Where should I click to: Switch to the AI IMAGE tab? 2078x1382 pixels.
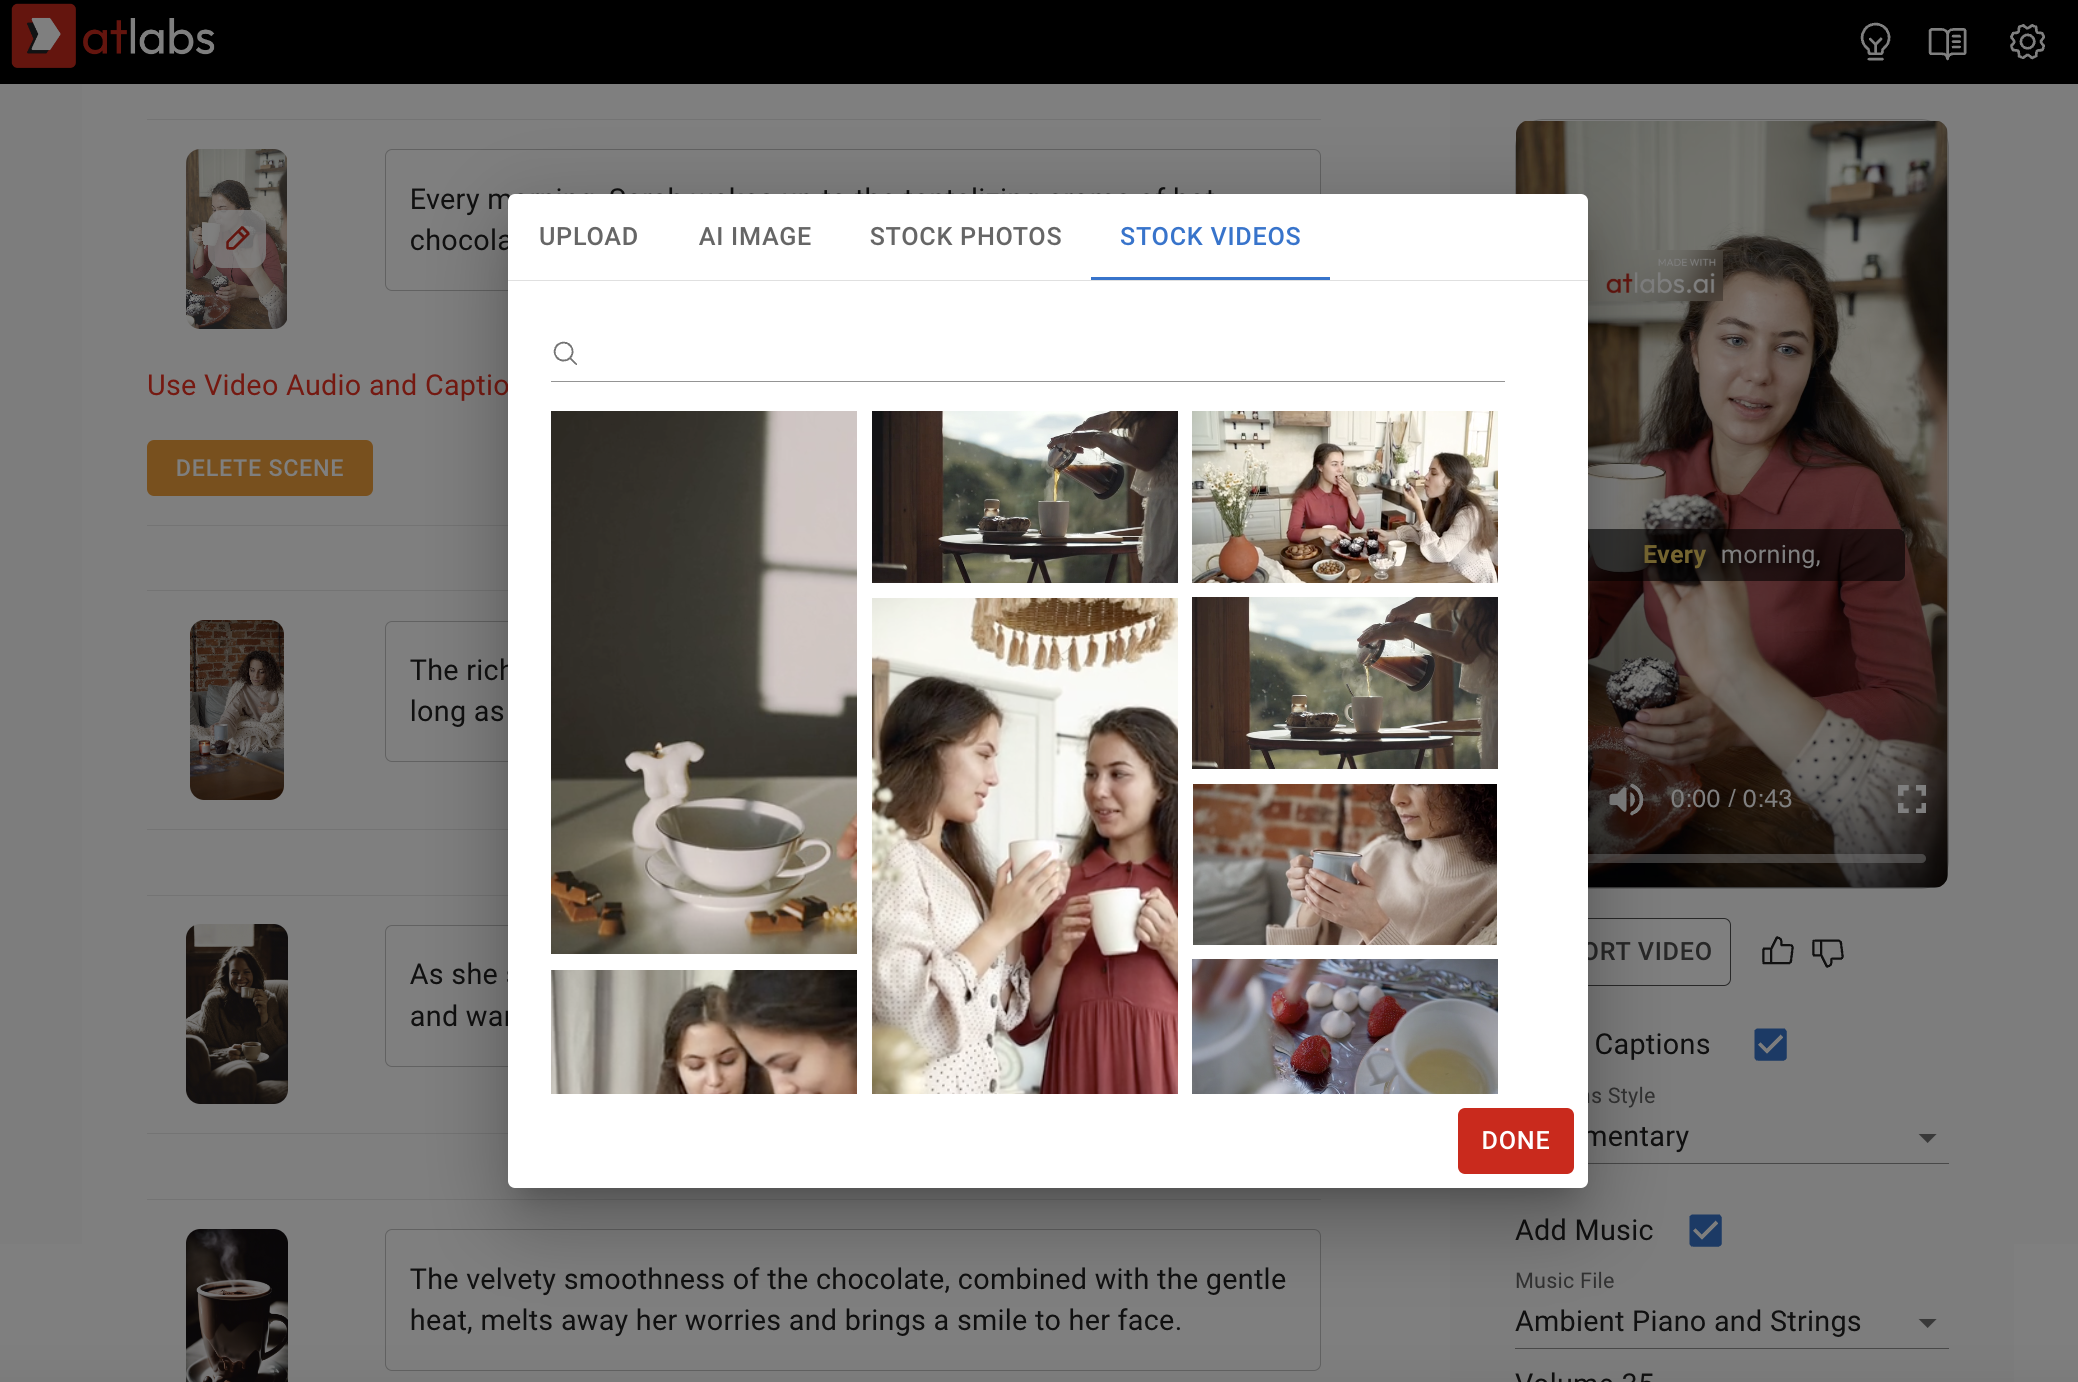(755, 237)
